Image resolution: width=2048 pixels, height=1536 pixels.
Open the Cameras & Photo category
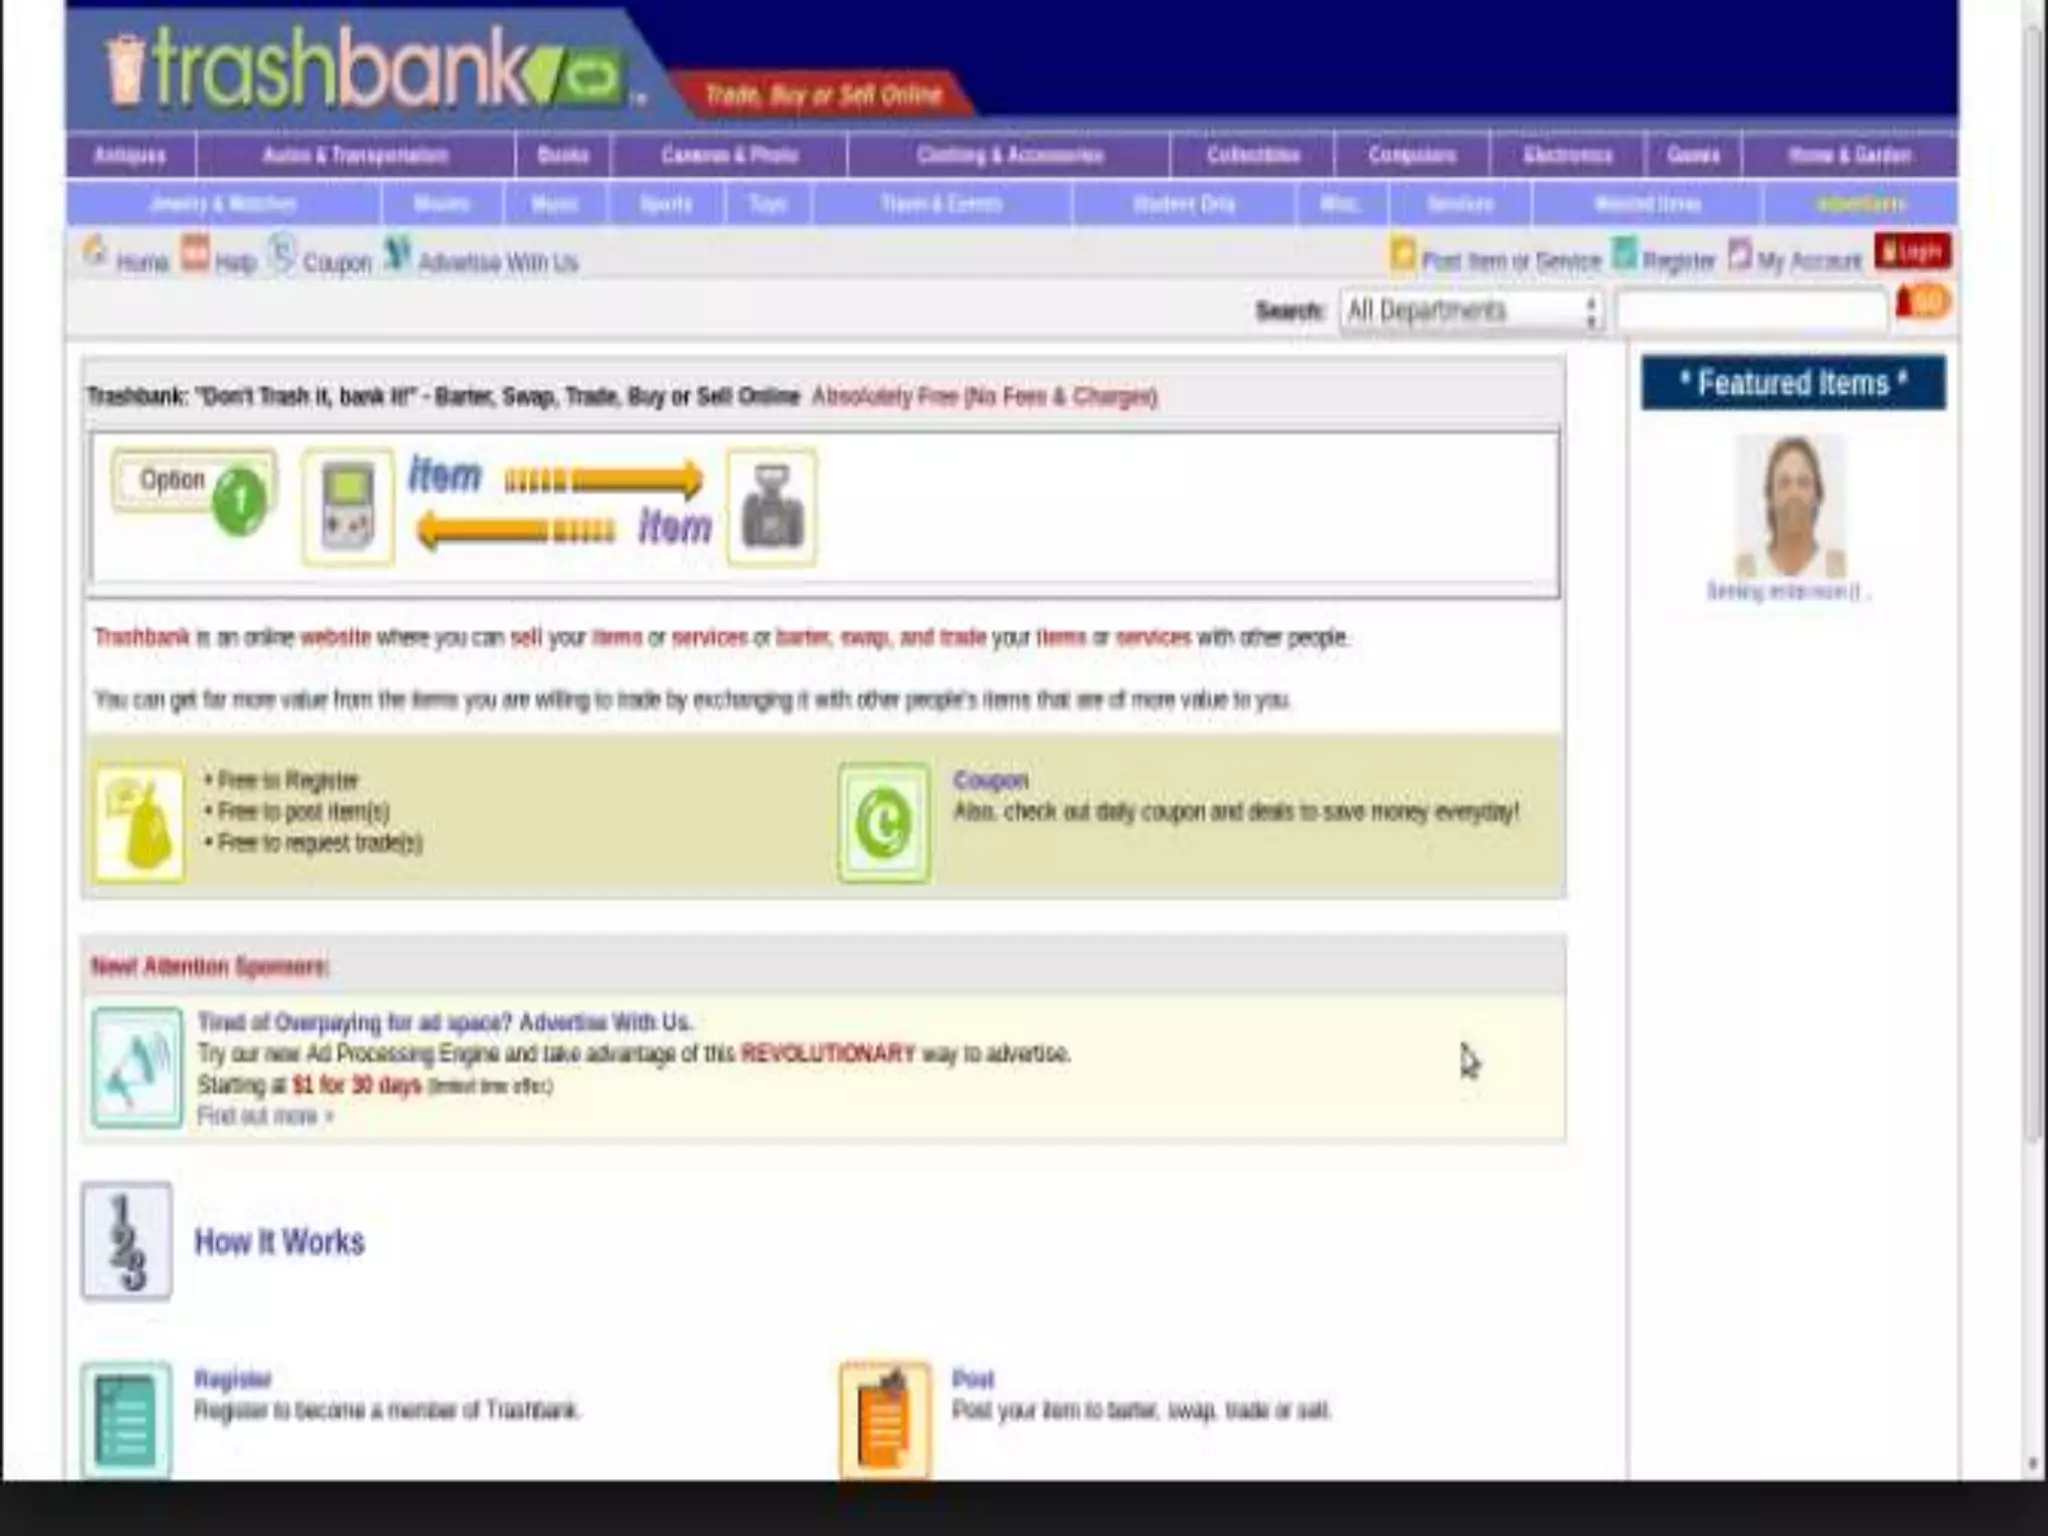[x=729, y=155]
